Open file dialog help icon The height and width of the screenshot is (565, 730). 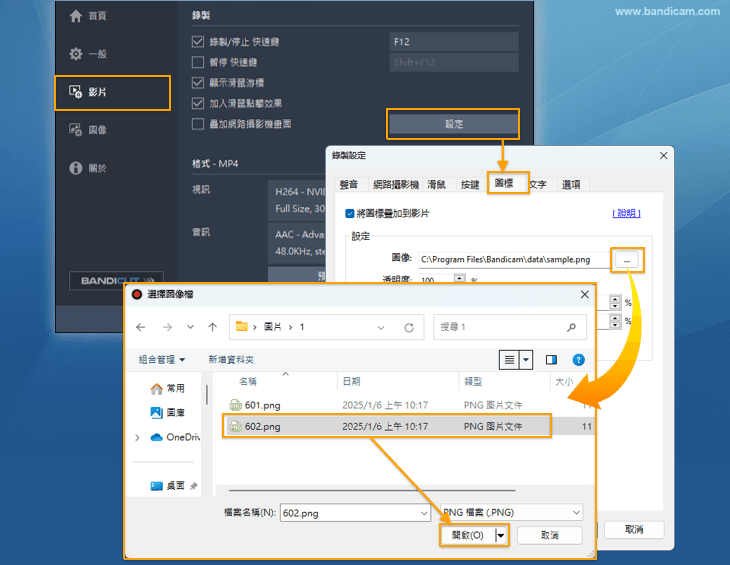[578, 359]
